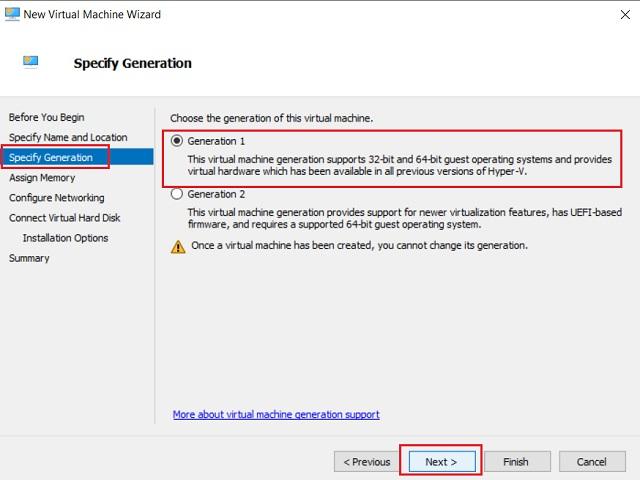This screenshot has height=480, width=640.
Task: Go to the Before You Begin step
Action: [47, 117]
